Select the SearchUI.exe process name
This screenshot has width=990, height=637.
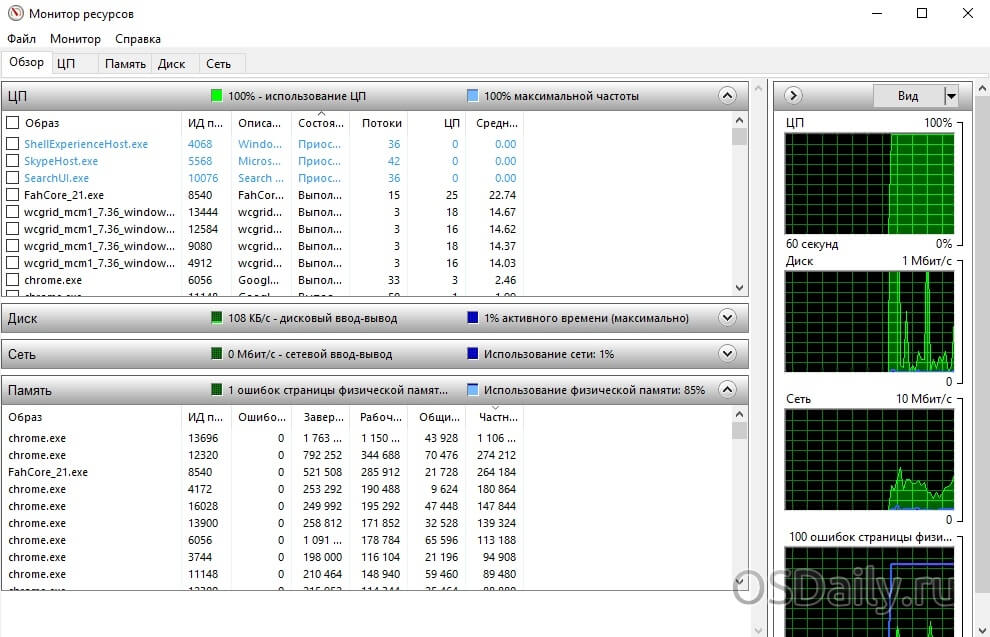tap(56, 178)
